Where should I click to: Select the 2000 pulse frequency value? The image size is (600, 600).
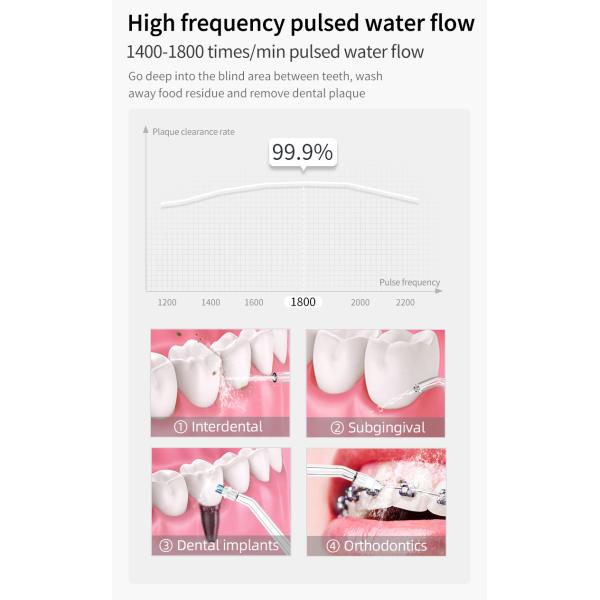pos(360,302)
